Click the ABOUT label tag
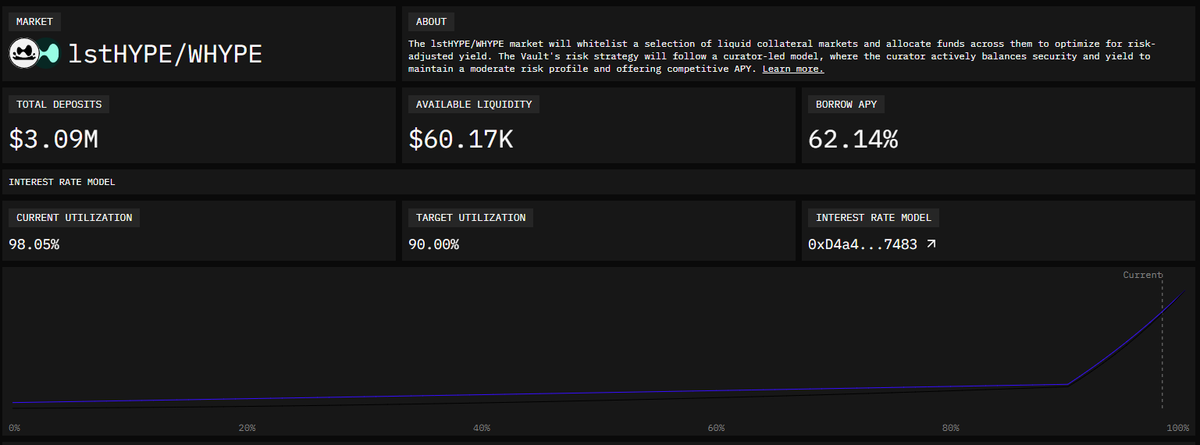The image size is (1200, 445). tap(432, 21)
